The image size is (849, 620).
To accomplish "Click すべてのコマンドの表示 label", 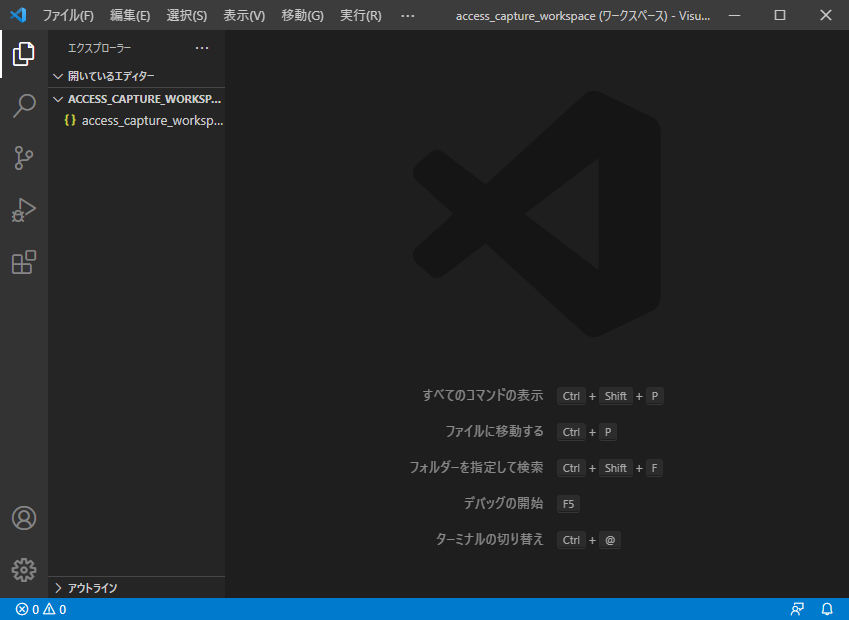I will [x=482, y=395].
